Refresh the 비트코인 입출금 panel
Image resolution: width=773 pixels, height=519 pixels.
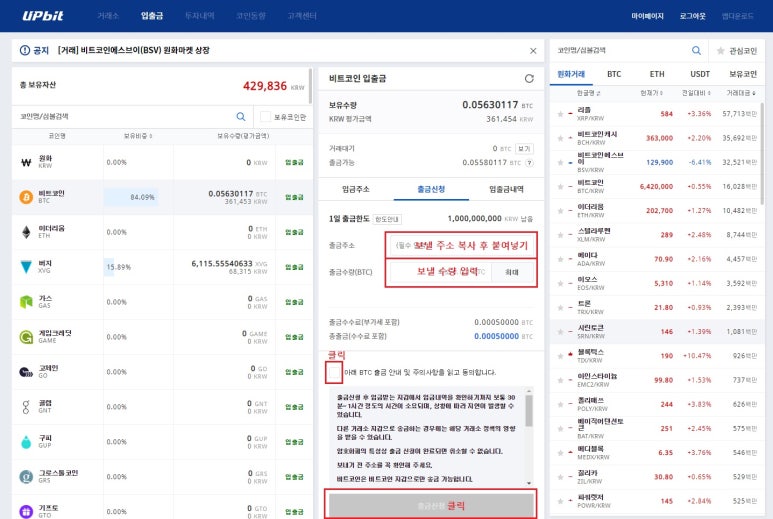529,78
